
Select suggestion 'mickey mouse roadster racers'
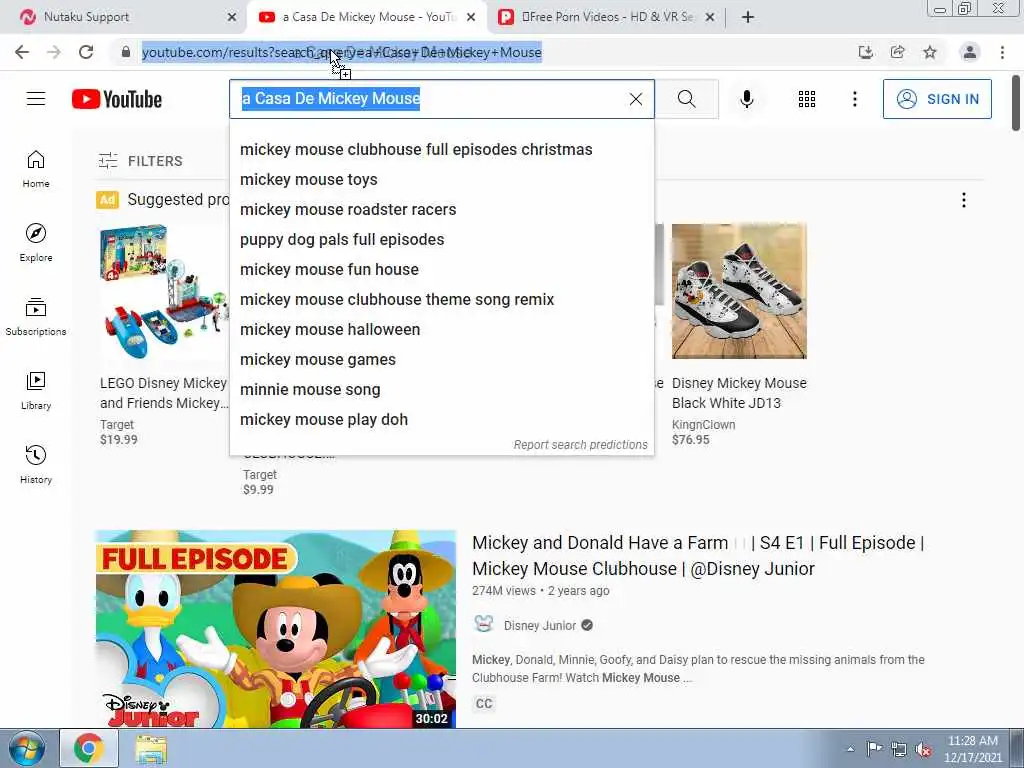(x=441, y=210)
